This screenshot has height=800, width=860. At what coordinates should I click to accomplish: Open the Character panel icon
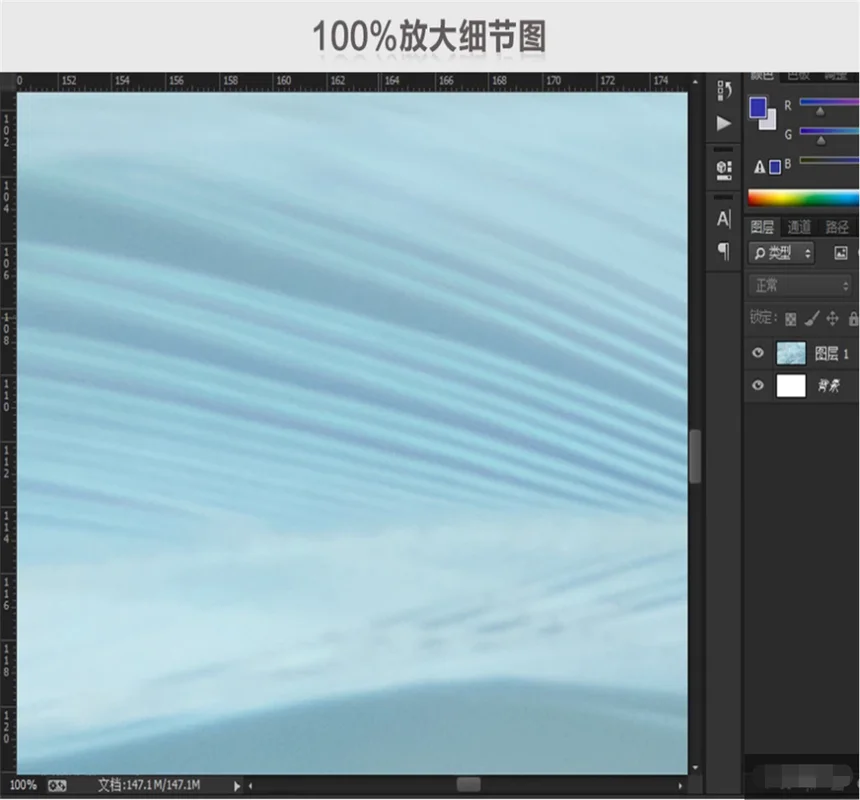tap(723, 219)
